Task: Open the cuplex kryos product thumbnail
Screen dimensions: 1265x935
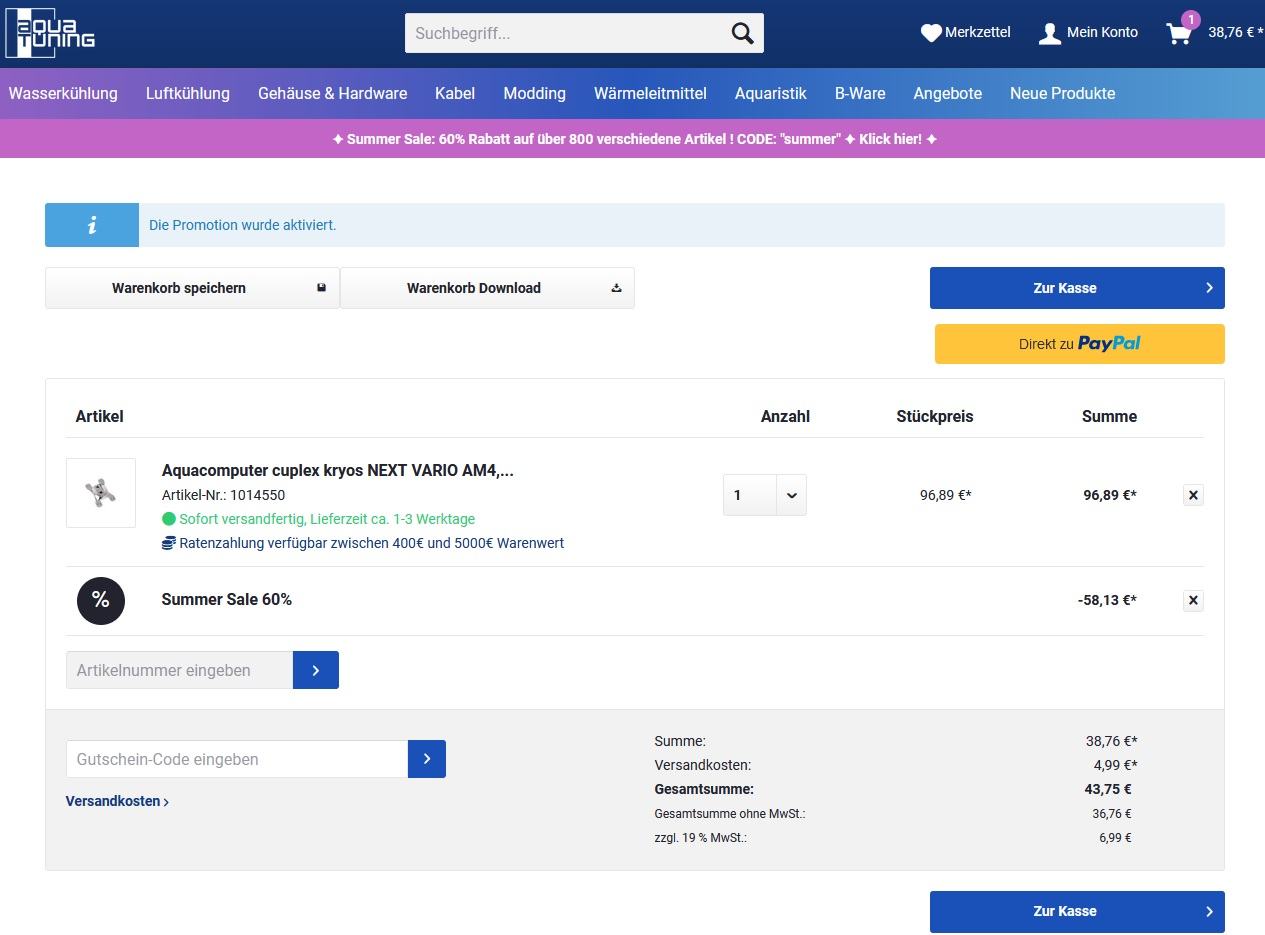Action: pyautogui.click(x=101, y=493)
